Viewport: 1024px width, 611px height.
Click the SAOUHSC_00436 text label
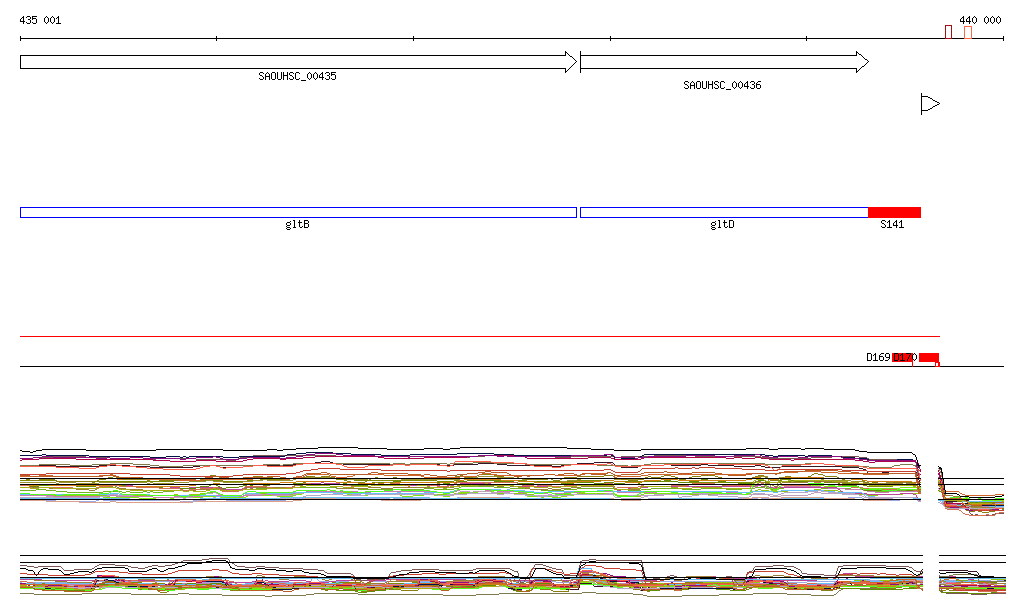click(722, 86)
